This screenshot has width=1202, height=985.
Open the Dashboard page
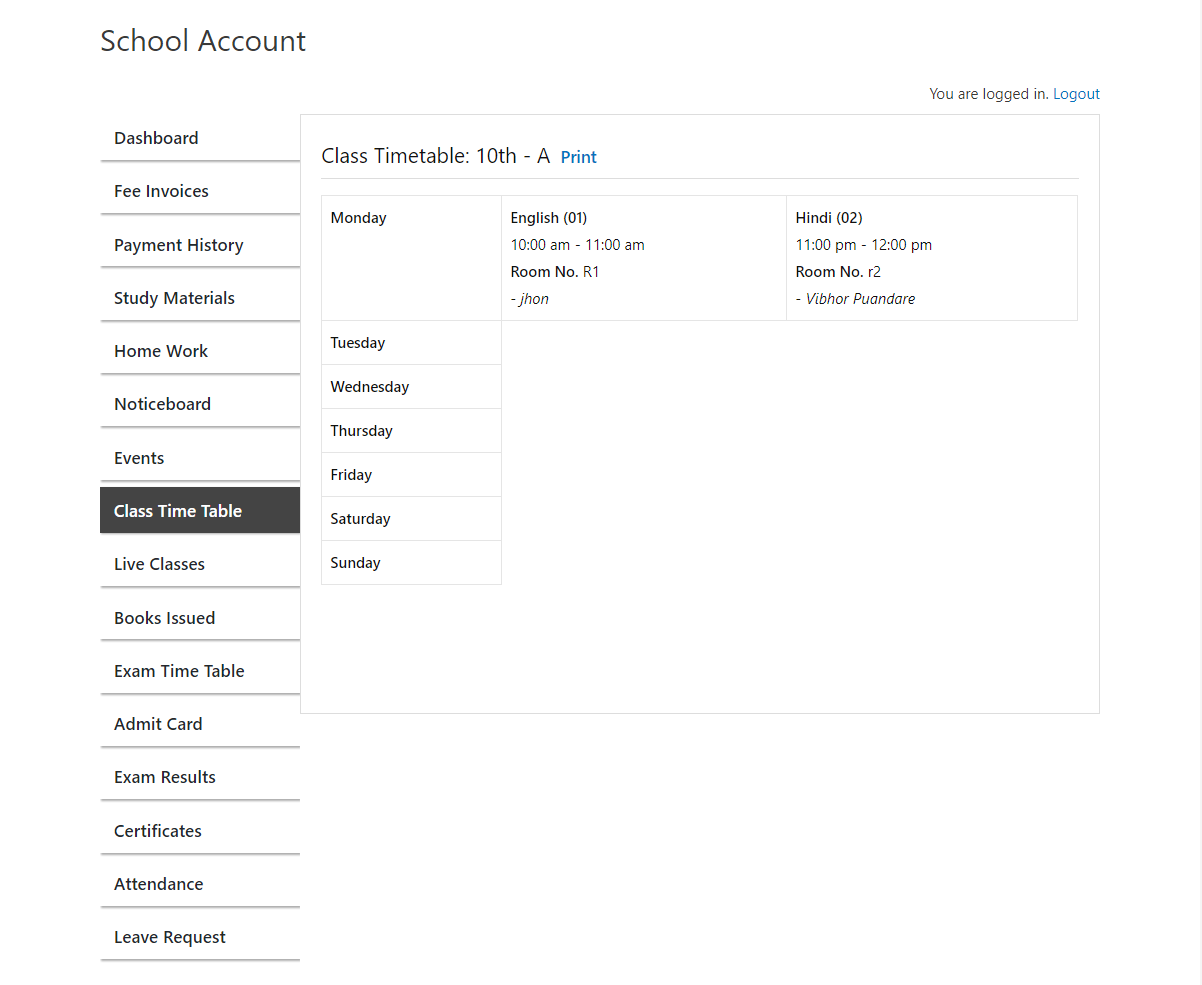pos(156,138)
